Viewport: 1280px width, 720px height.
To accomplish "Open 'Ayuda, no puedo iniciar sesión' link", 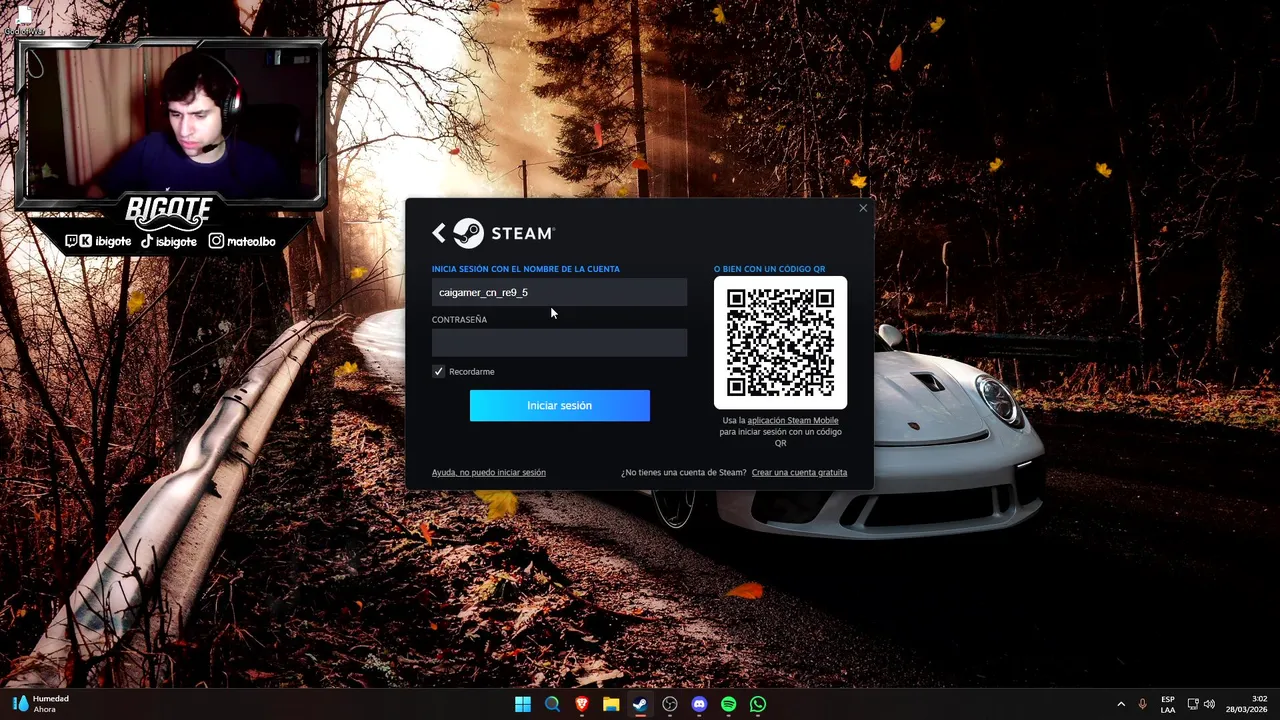I will (489, 472).
